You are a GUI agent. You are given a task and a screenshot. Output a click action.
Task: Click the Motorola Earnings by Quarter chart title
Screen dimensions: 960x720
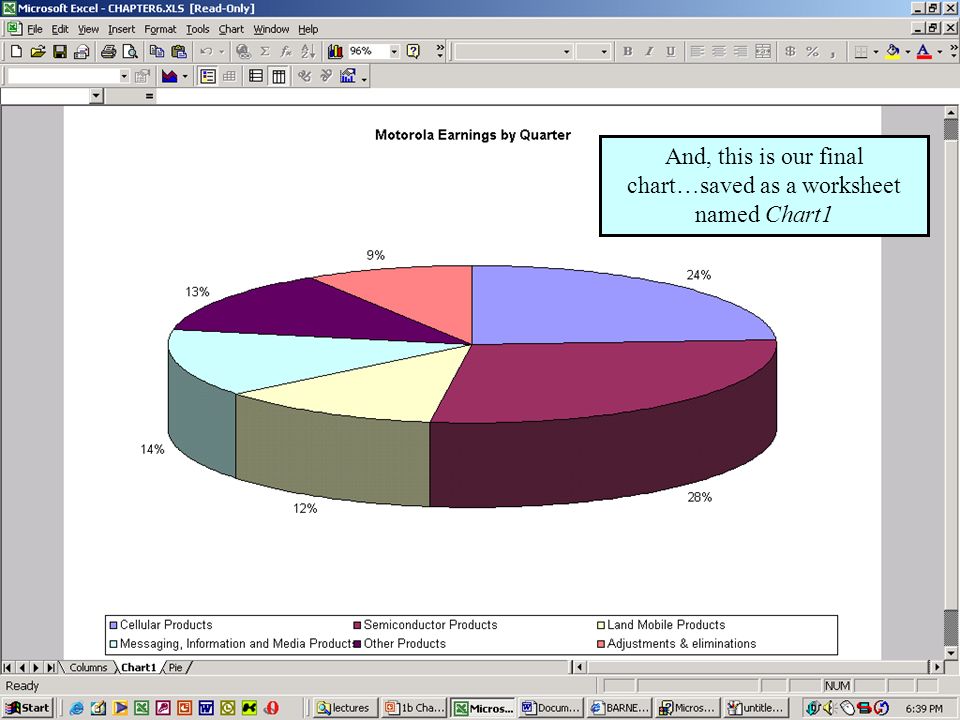click(473, 135)
